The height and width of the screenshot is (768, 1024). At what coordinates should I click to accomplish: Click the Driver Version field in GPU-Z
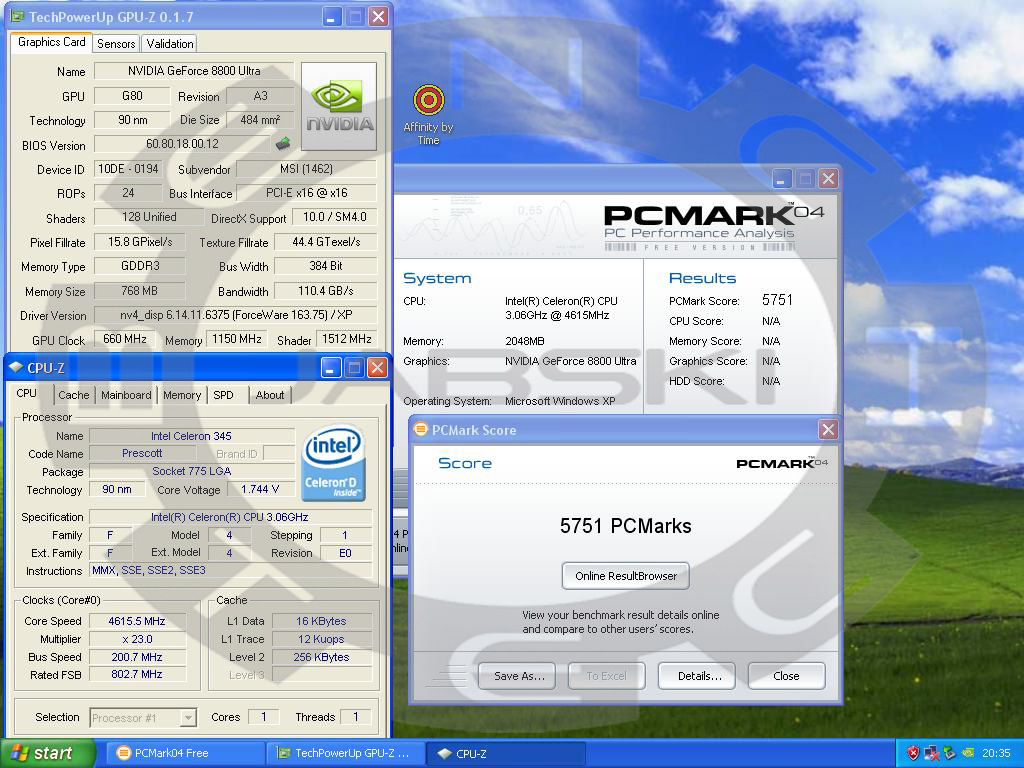pyautogui.click(x=236, y=315)
